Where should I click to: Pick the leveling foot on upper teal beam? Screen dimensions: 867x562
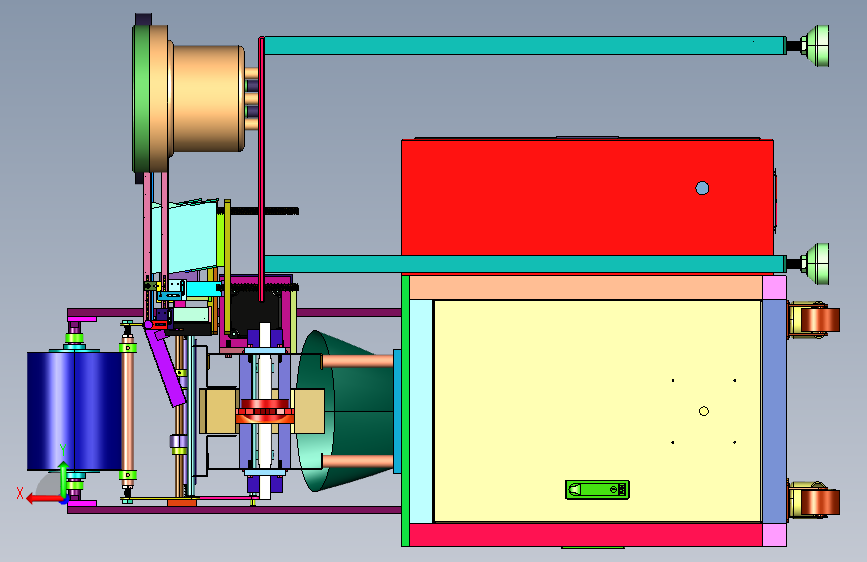coord(817,45)
